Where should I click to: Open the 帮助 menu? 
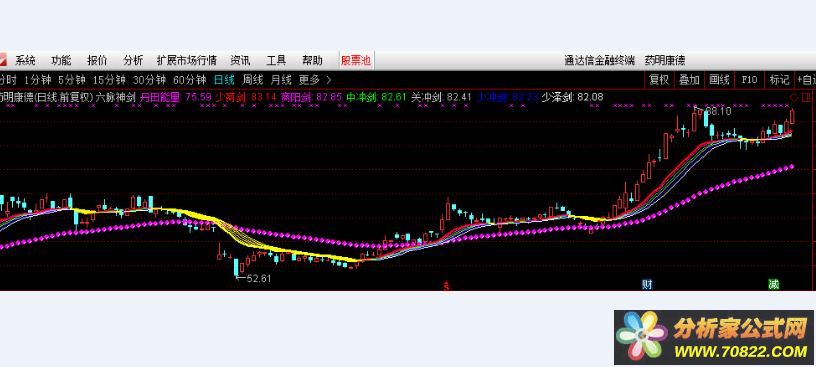pyautogui.click(x=312, y=60)
